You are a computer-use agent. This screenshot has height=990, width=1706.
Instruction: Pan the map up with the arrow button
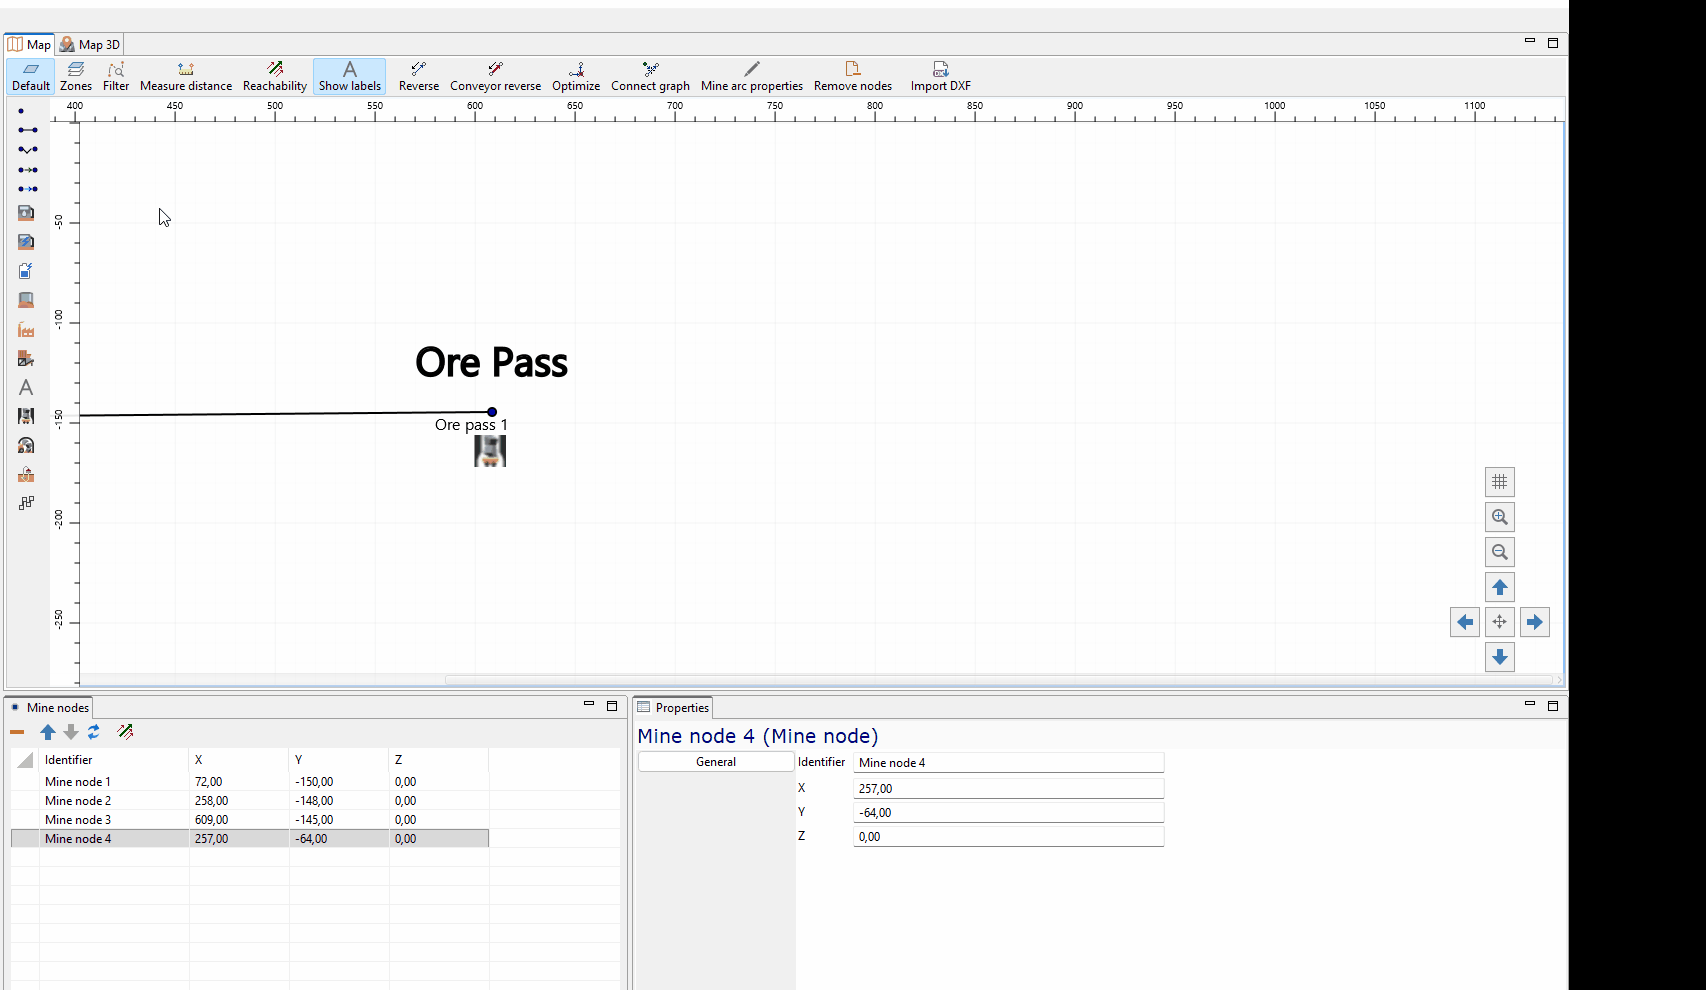pyautogui.click(x=1500, y=587)
